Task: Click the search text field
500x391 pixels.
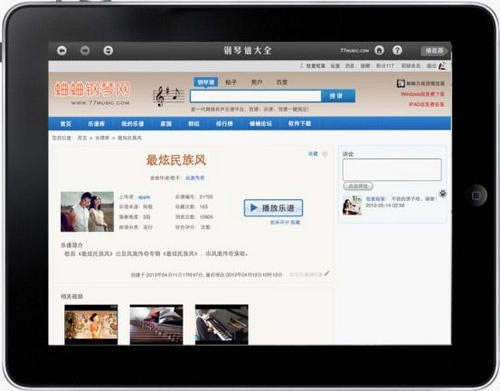Action: pos(256,96)
